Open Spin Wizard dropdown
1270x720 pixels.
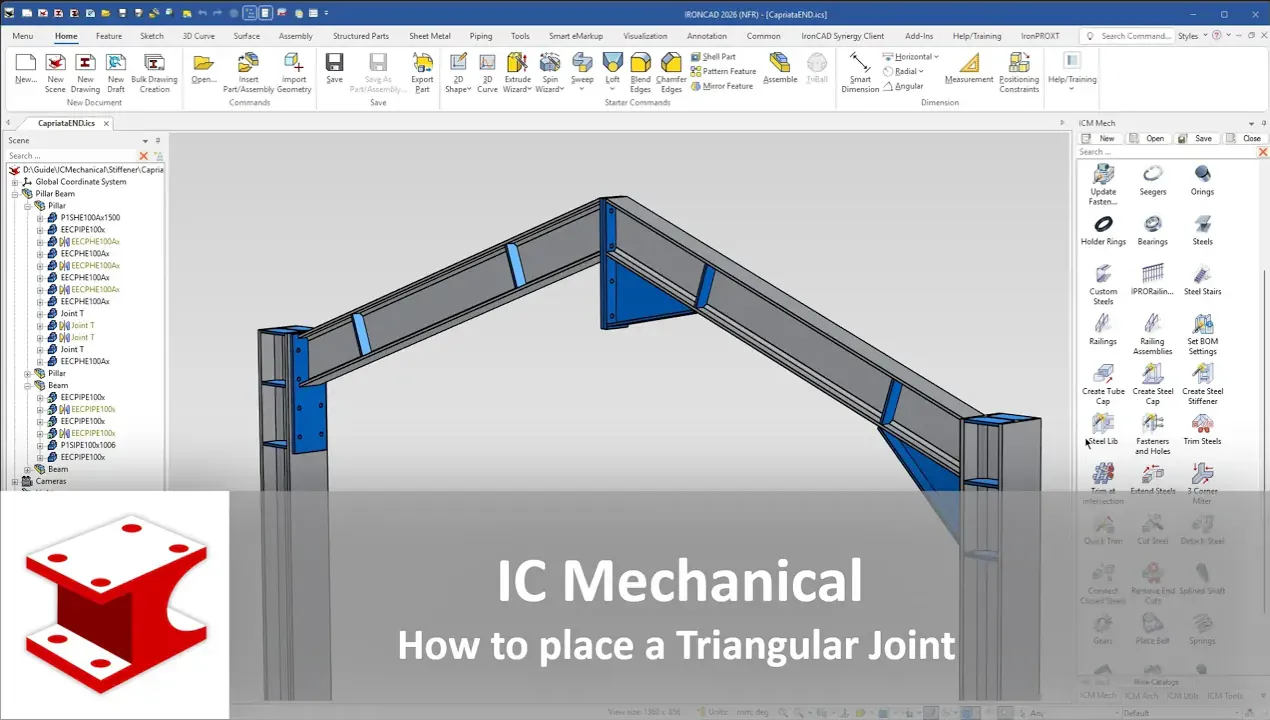click(x=561, y=89)
